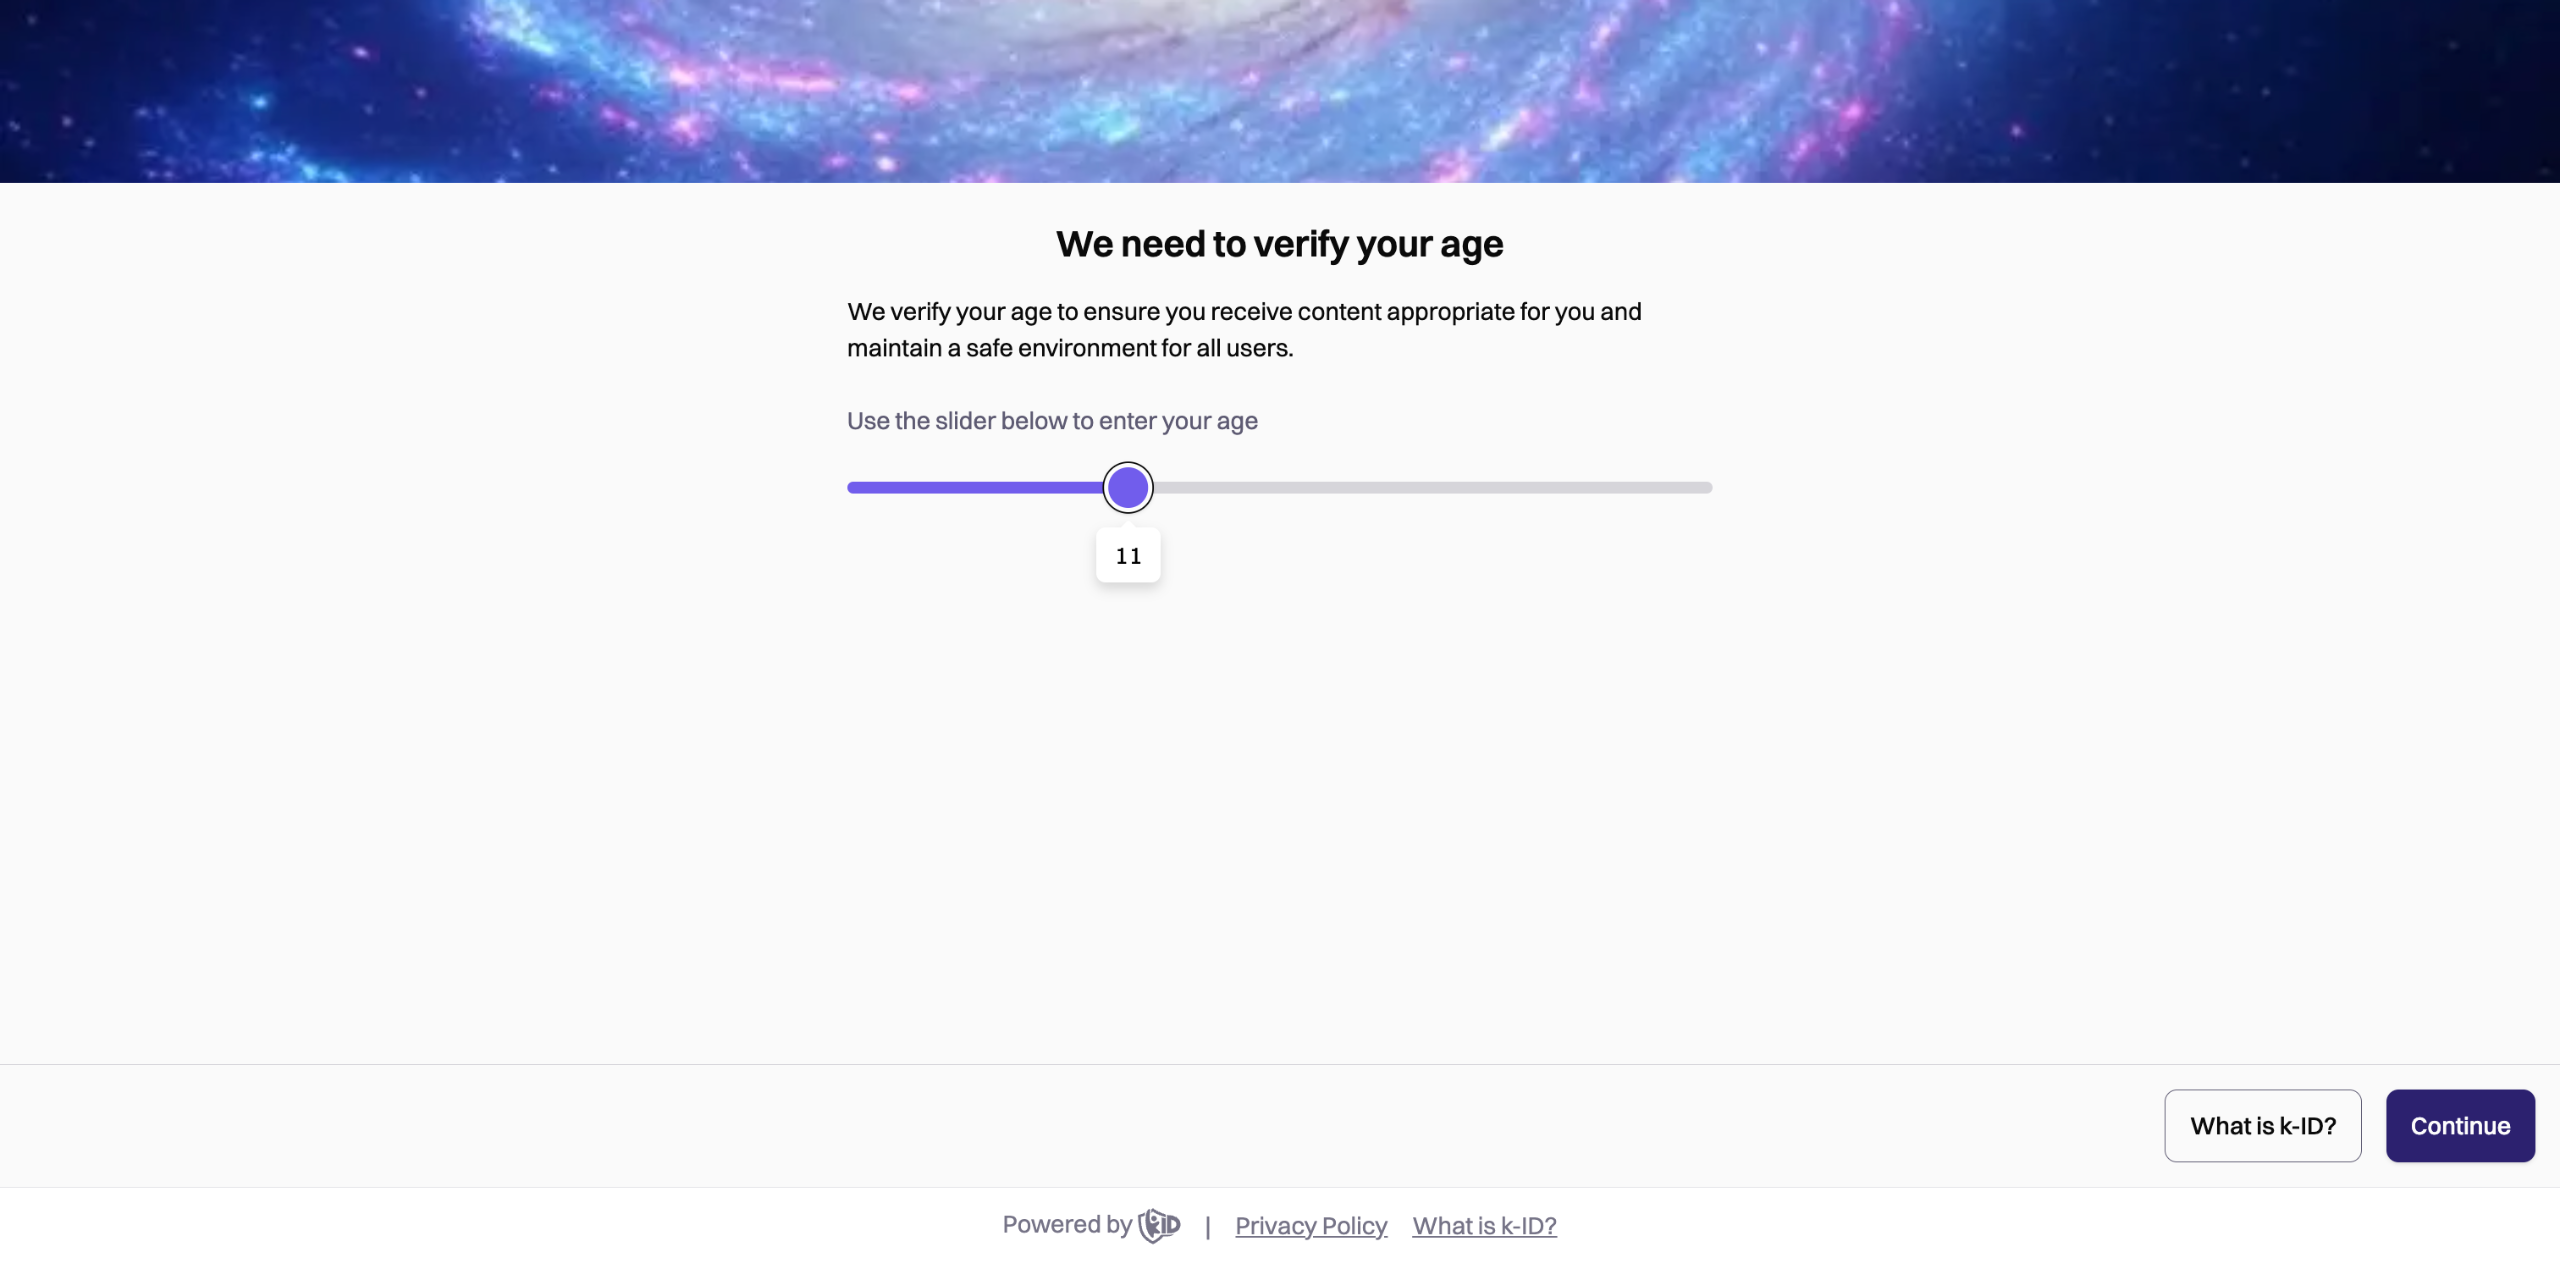Click the far-left start of the age slider
The height and width of the screenshot is (1263, 2560).
tap(852, 488)
